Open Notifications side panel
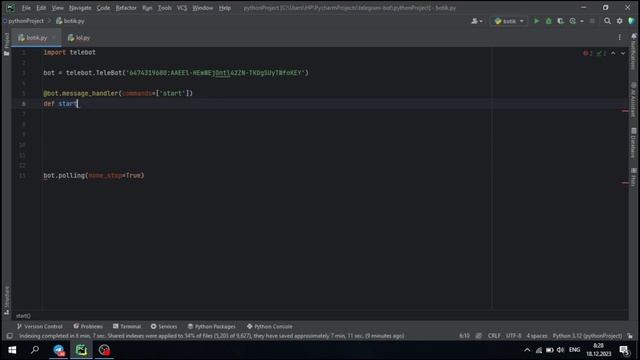Image resolution: width=640 pixels, height=360 pixels. pos(633,52)
